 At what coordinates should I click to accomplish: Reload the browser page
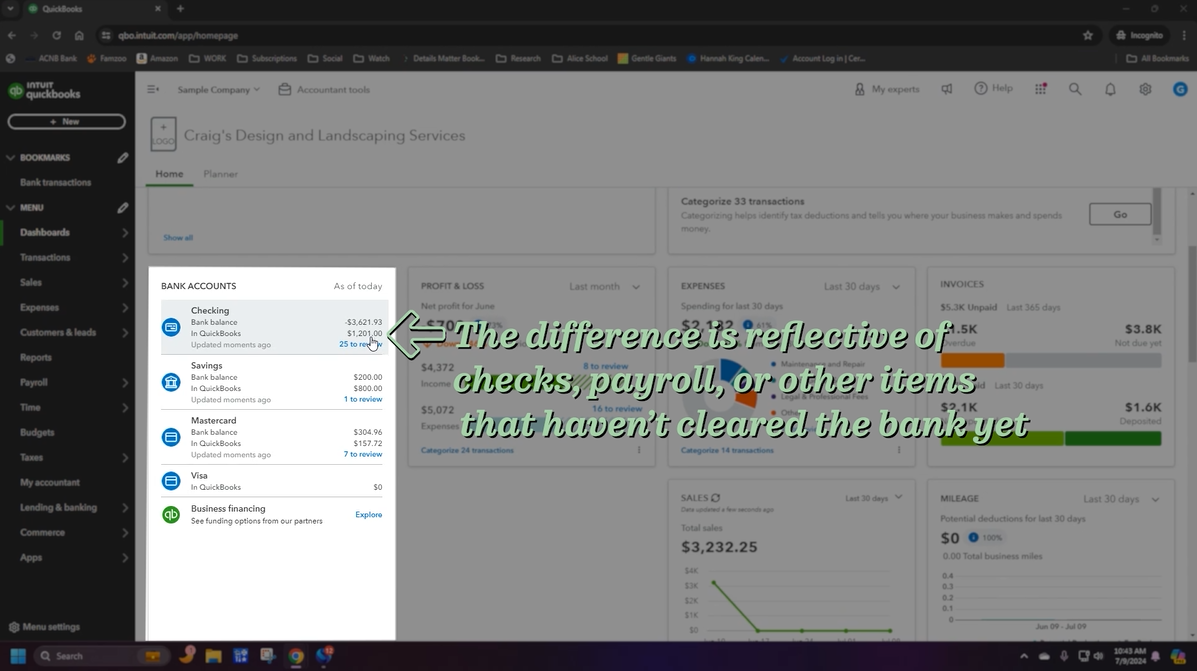pyautogui.click(x=56, y=35)
